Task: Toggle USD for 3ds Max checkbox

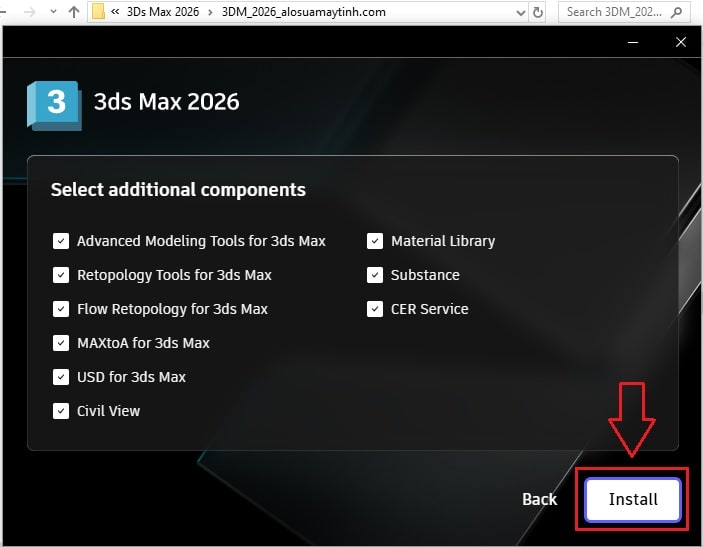Action: tap(61, 377)
